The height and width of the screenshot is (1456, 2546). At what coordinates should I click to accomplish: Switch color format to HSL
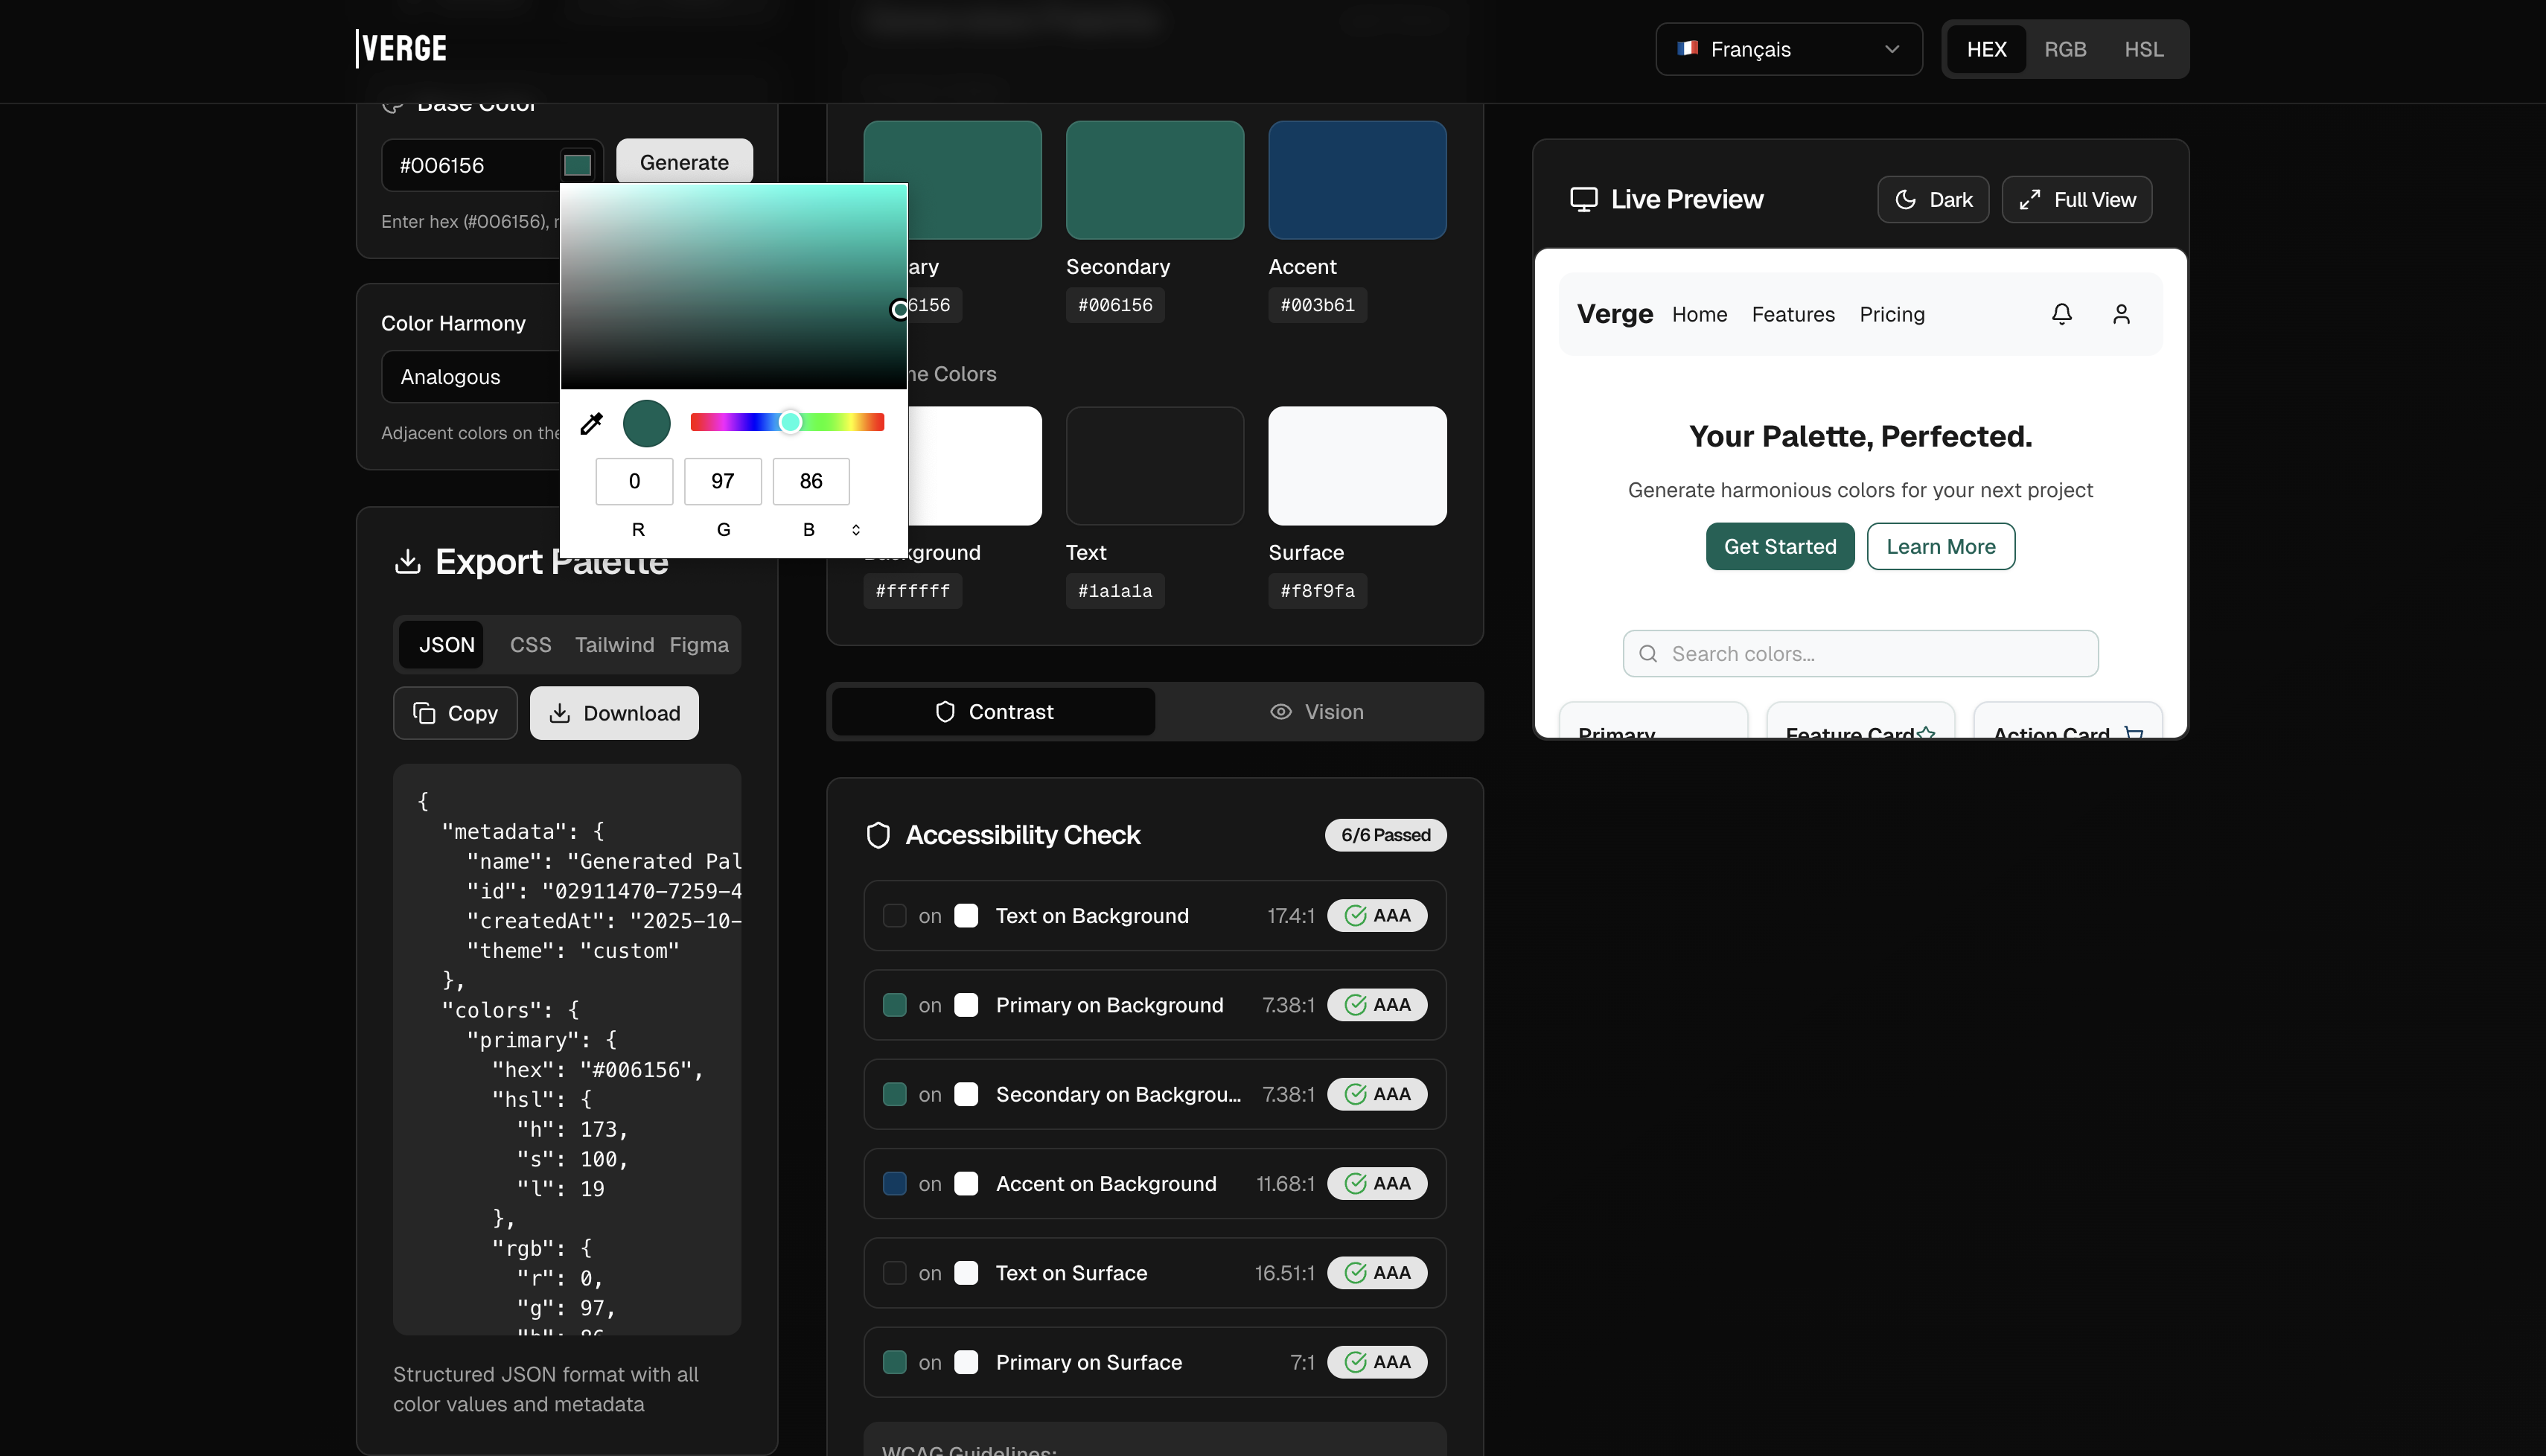pos(2143,49)
